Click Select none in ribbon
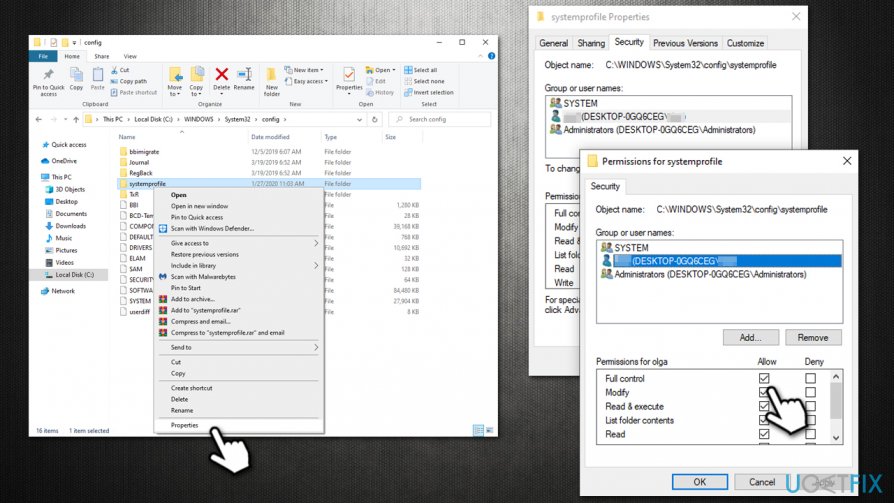 [x=424, y=81]
